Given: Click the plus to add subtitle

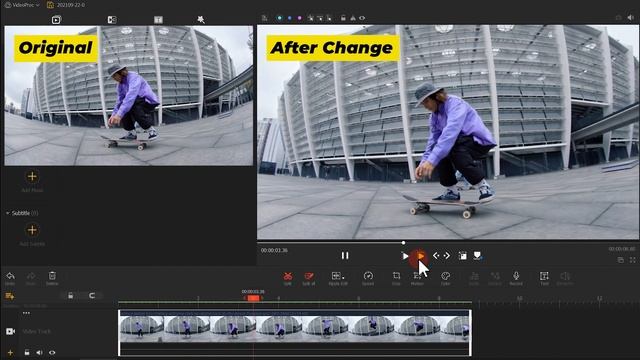Looking at the screenshot, I should point(32,230).
